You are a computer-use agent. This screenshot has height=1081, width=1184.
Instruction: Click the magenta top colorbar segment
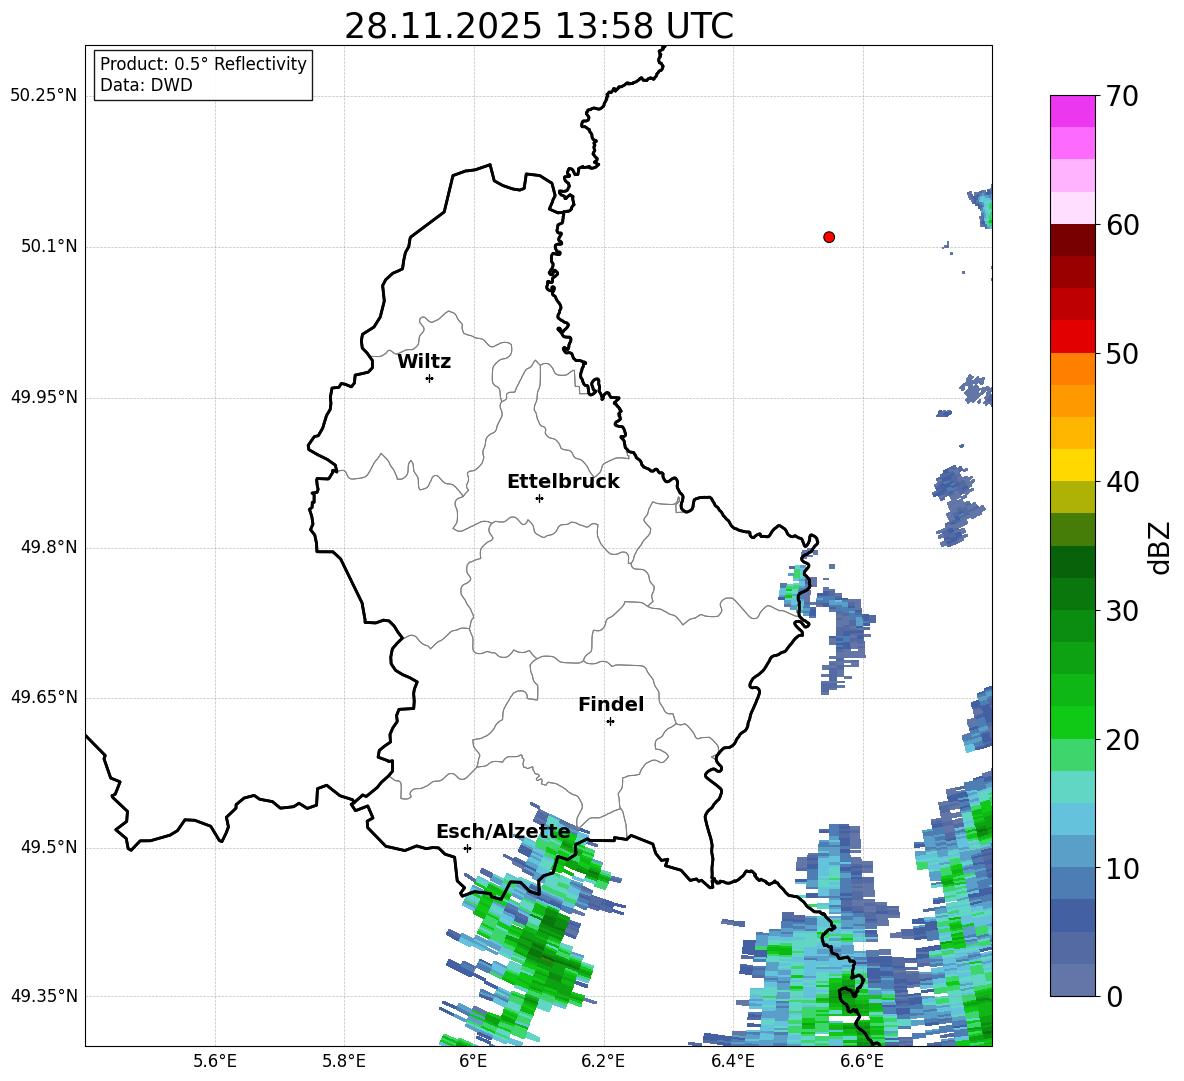pyautogui.click(x=1072, y=111)
